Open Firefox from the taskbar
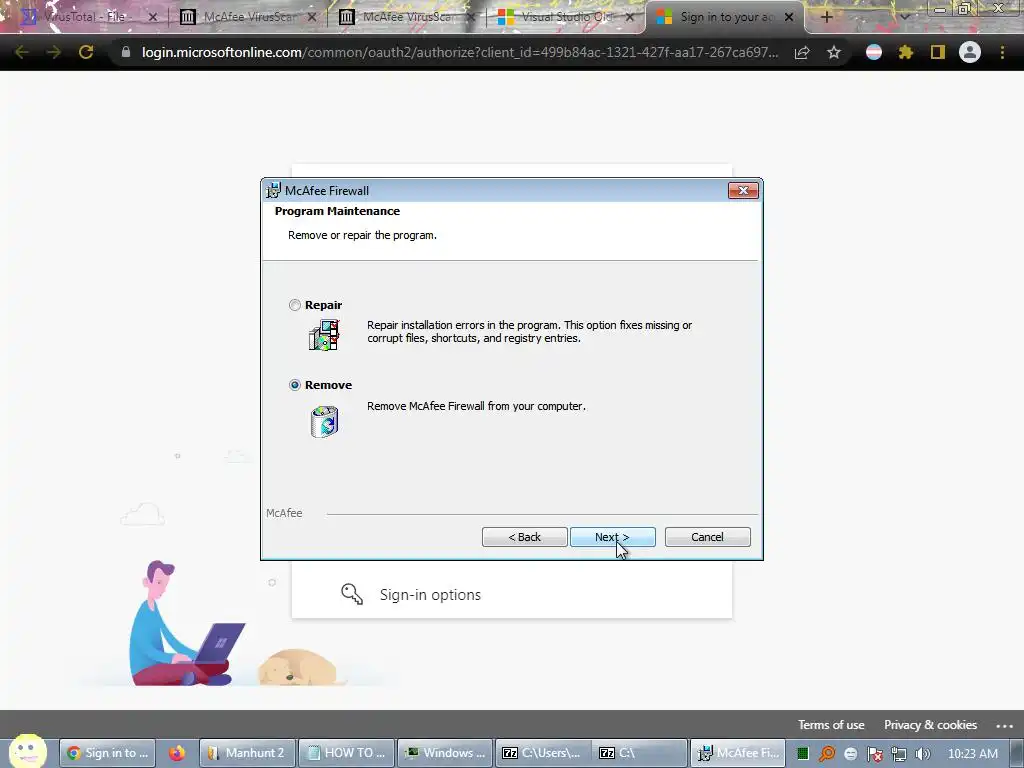 [x=176, y=753]
